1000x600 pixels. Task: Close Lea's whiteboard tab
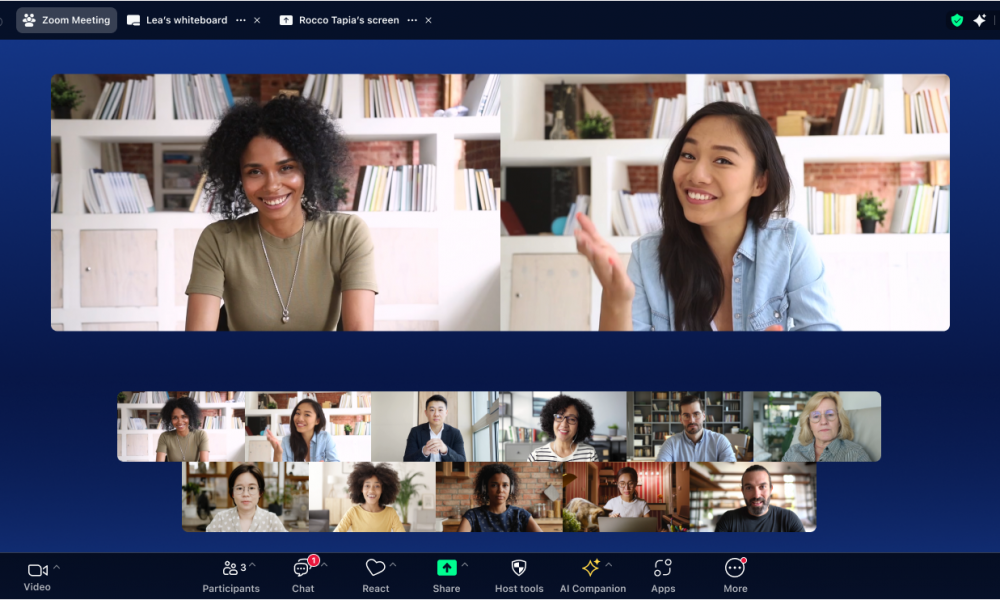[257, 20]
